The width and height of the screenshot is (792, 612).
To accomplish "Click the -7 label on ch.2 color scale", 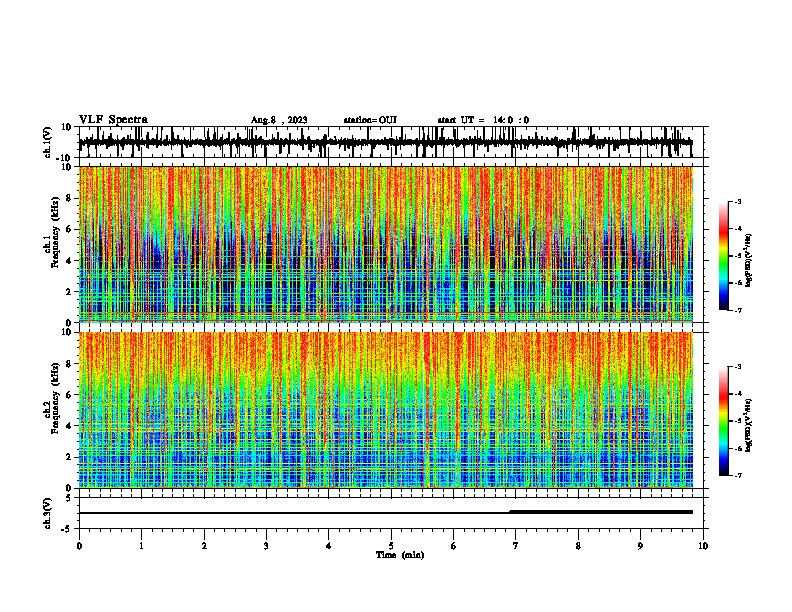I will 737,475.
